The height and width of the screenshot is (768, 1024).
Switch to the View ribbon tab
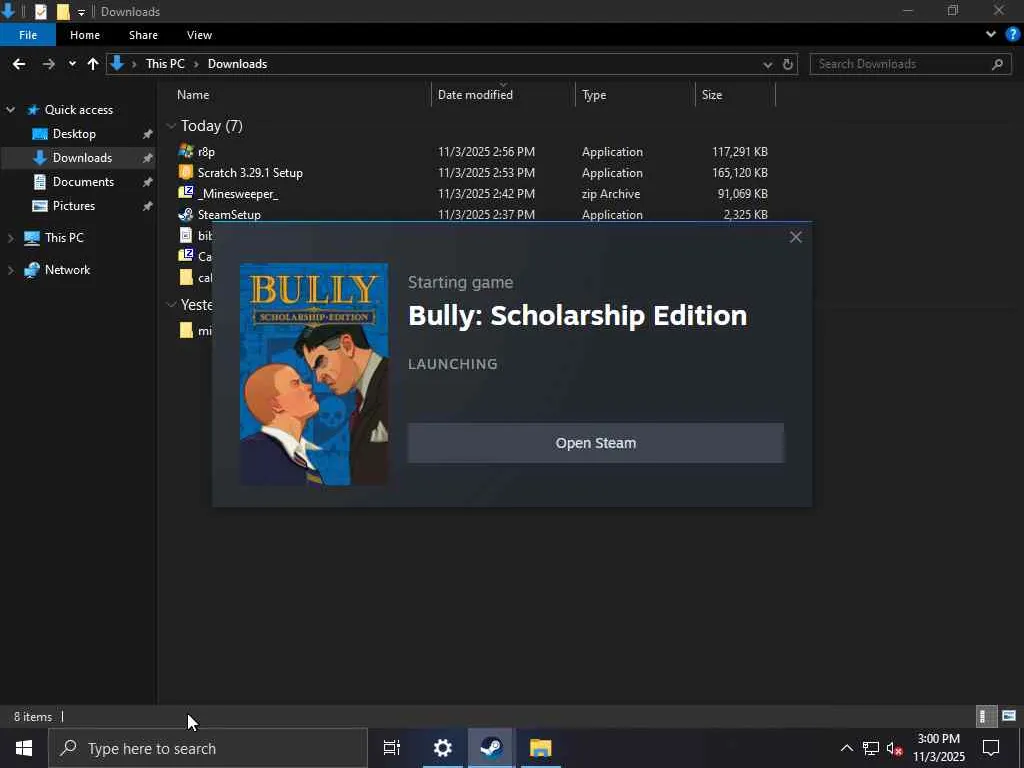(199, 35)
